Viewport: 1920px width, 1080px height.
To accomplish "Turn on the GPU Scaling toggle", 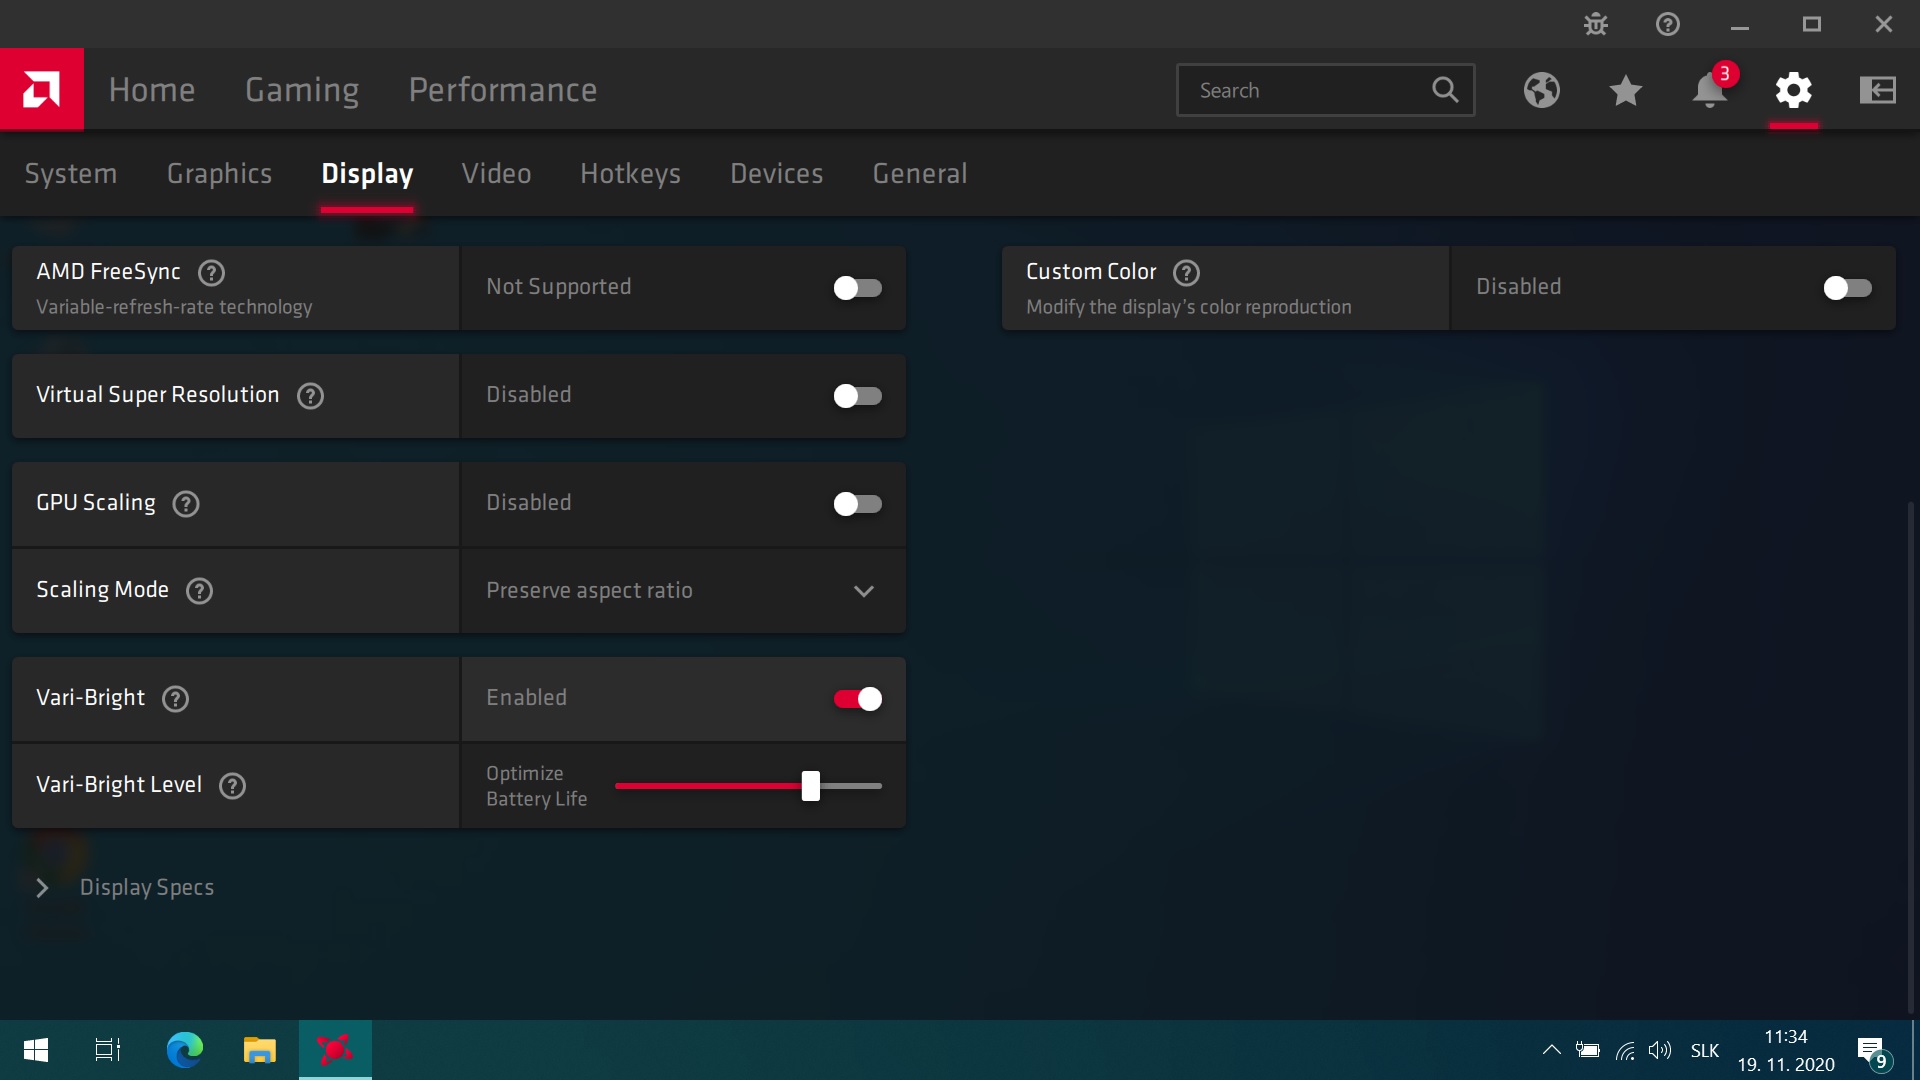I will pyautogui.click(x=857, y=504).
